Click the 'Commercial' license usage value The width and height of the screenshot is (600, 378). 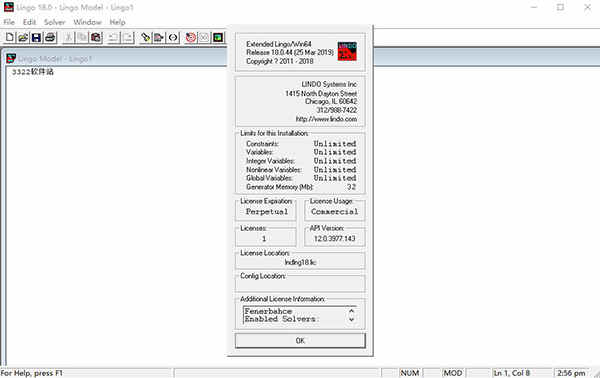(335, 212)
